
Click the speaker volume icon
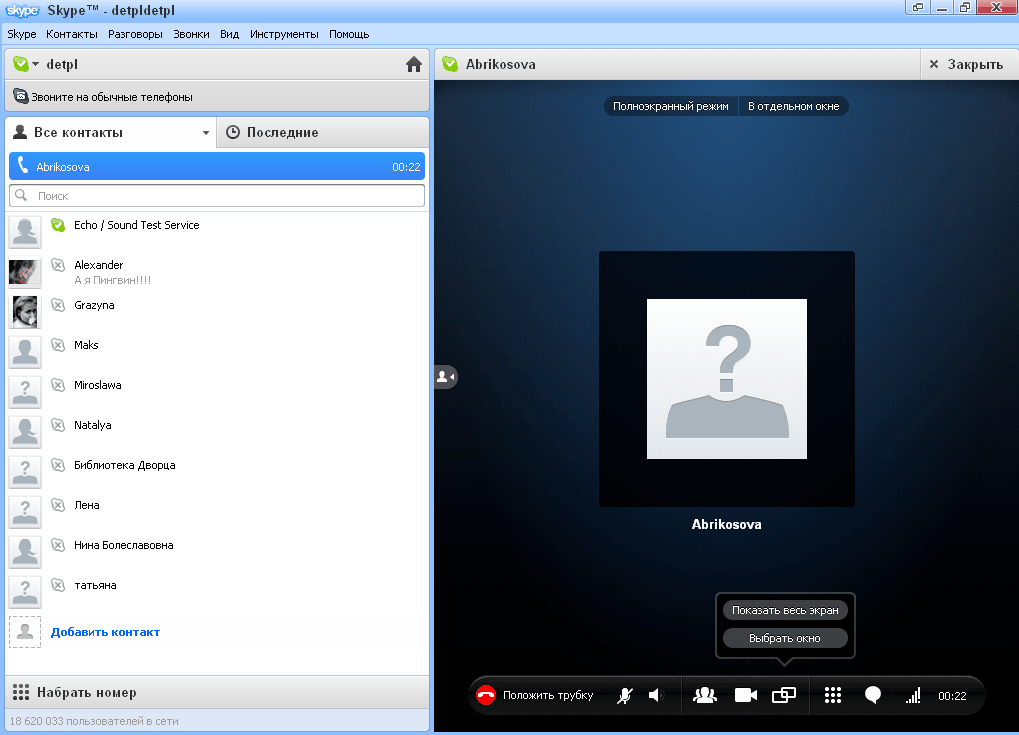(x=656, y=696)
